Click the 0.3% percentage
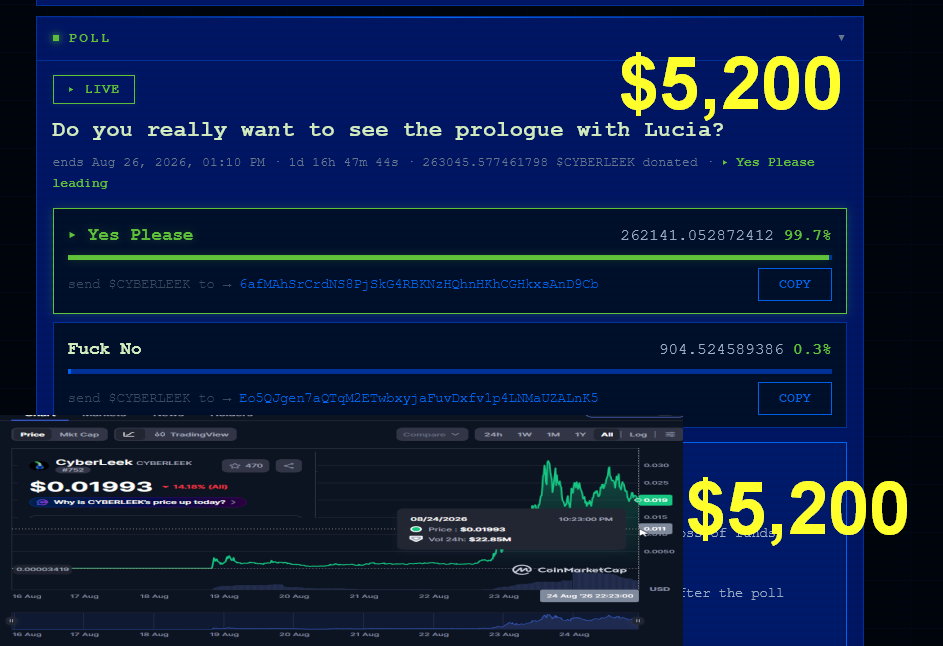943x646 pixels. click(x=812, y=349)
